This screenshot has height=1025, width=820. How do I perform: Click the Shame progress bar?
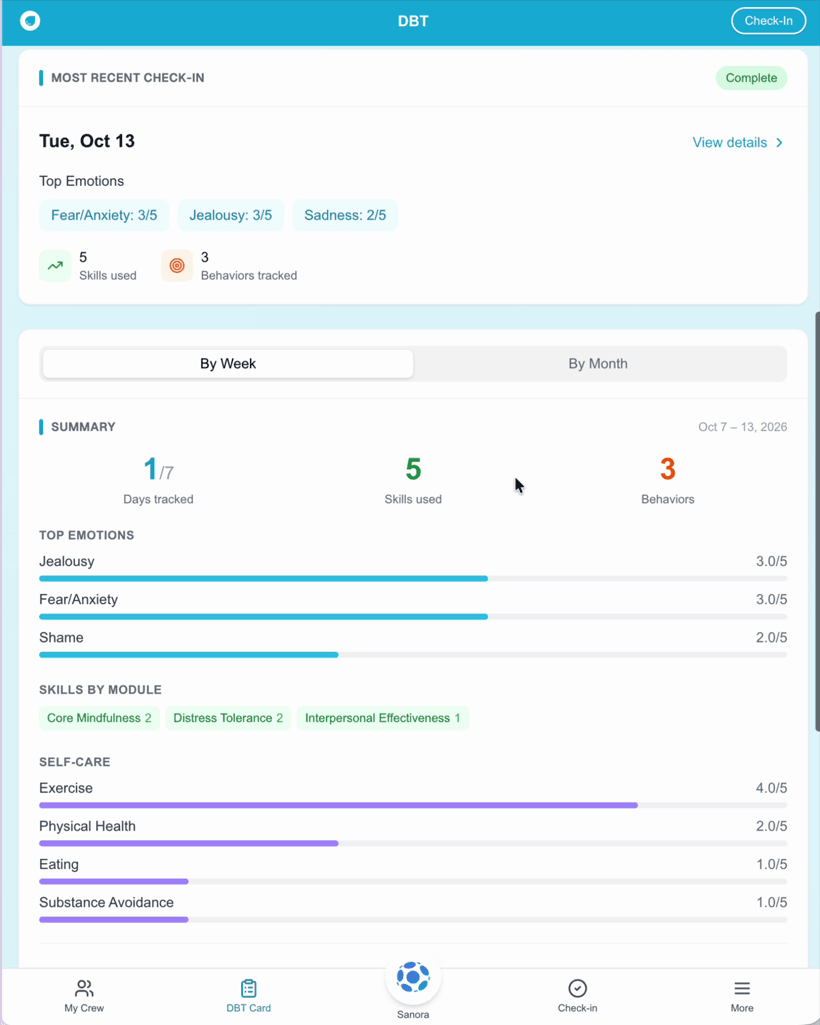pyautogui.click(x=413, y=654)
